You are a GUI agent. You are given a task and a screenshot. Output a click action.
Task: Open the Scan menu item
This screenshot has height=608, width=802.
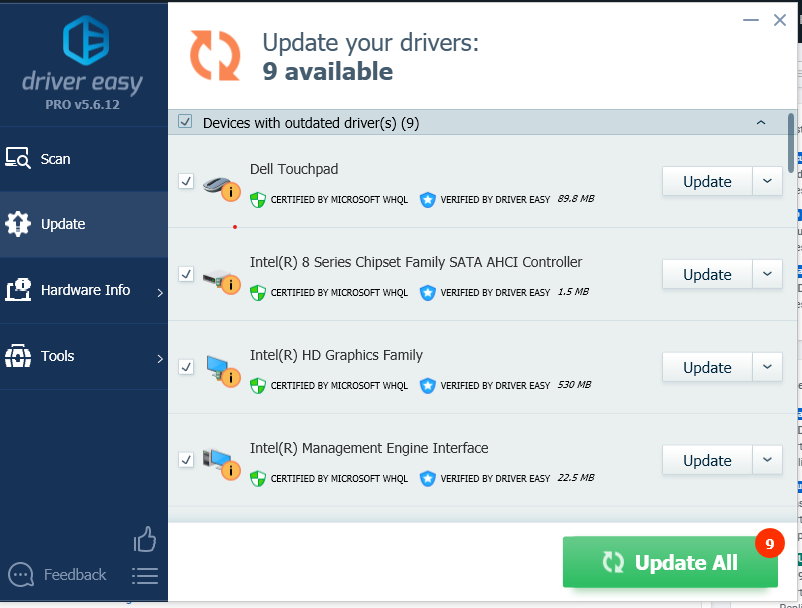(56, 159)
